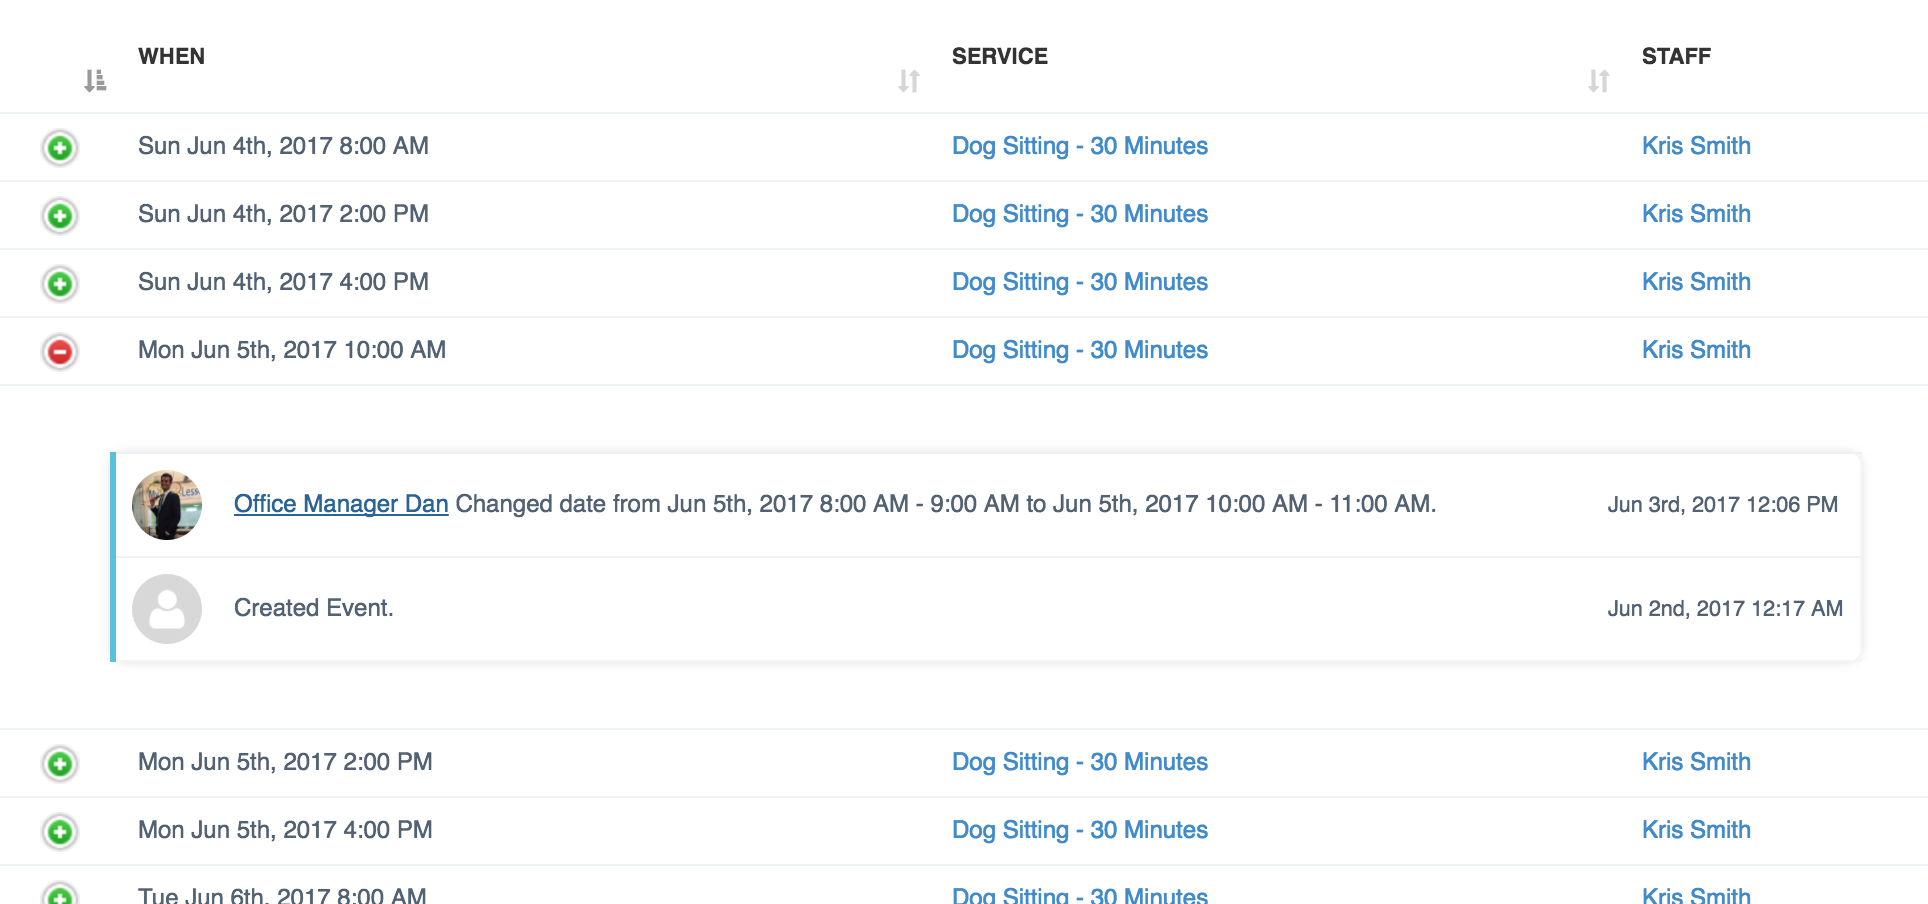
Task: Open the Office Manager Dan profile link
Action: click(341, 504)
